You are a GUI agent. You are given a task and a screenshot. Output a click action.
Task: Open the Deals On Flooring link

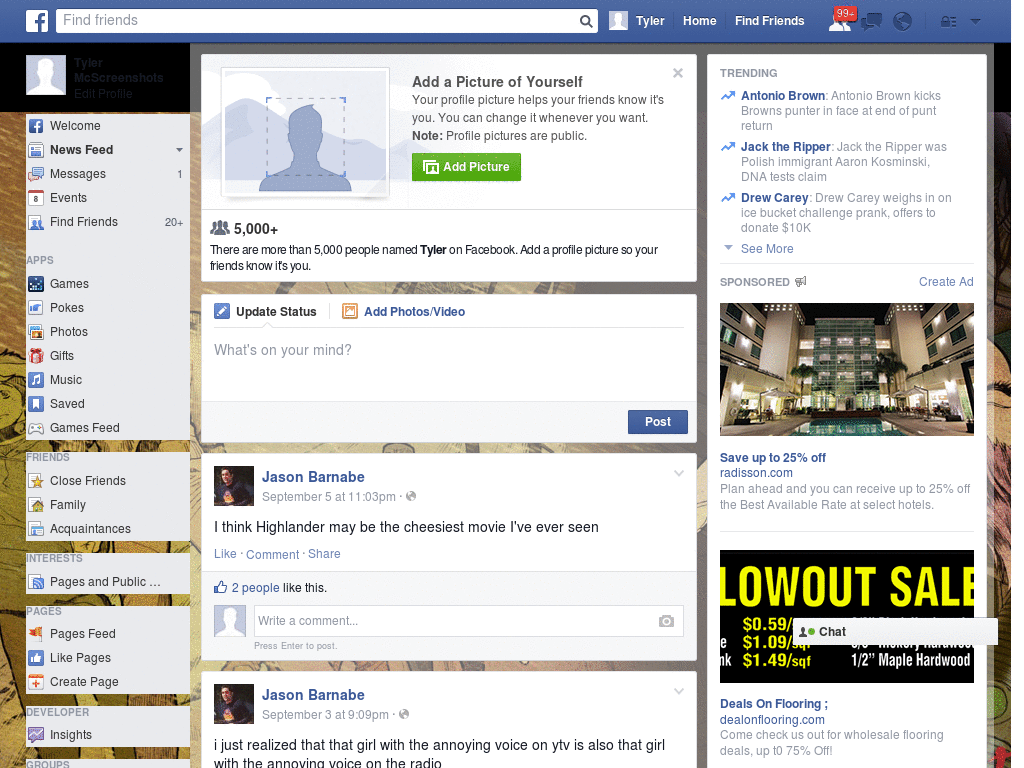point(773,704)
